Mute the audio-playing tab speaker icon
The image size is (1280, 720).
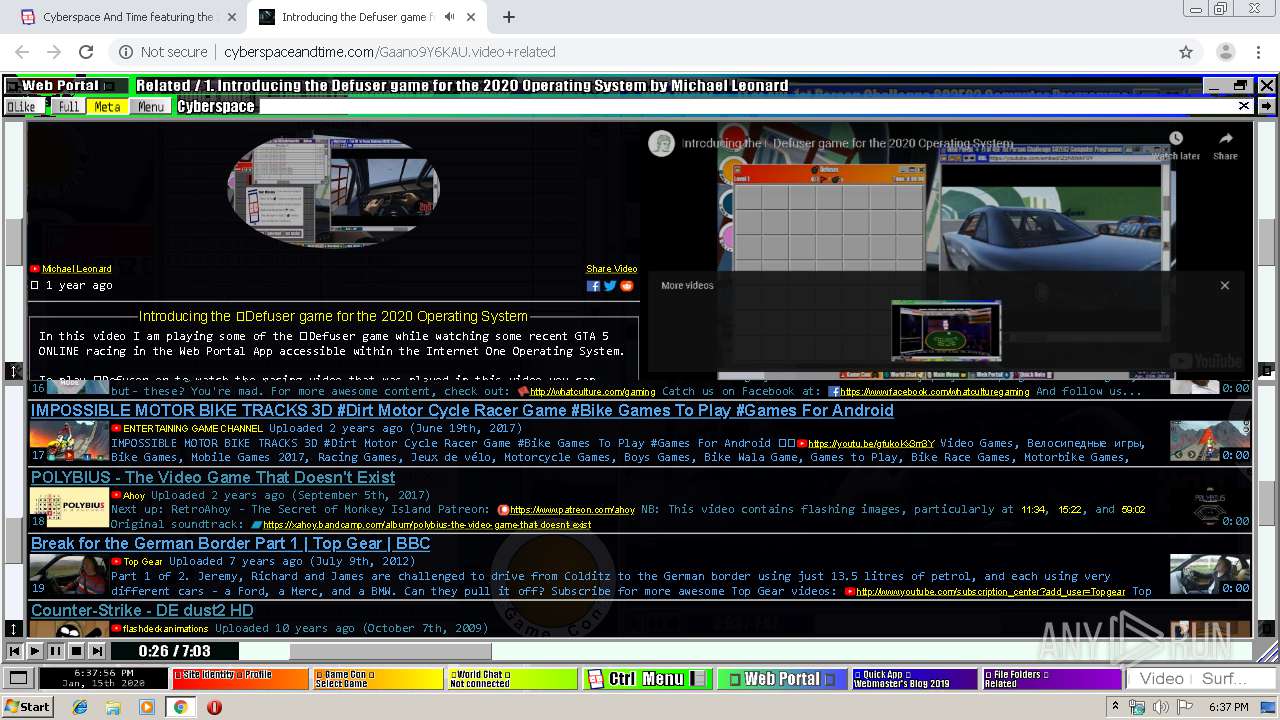tap(449, 17)
